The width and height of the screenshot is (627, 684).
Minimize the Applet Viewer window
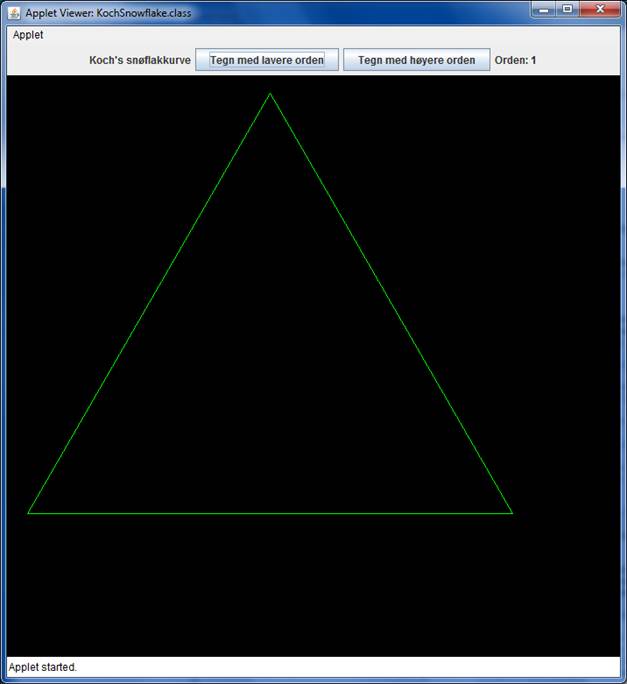click(x=544, y=9)
